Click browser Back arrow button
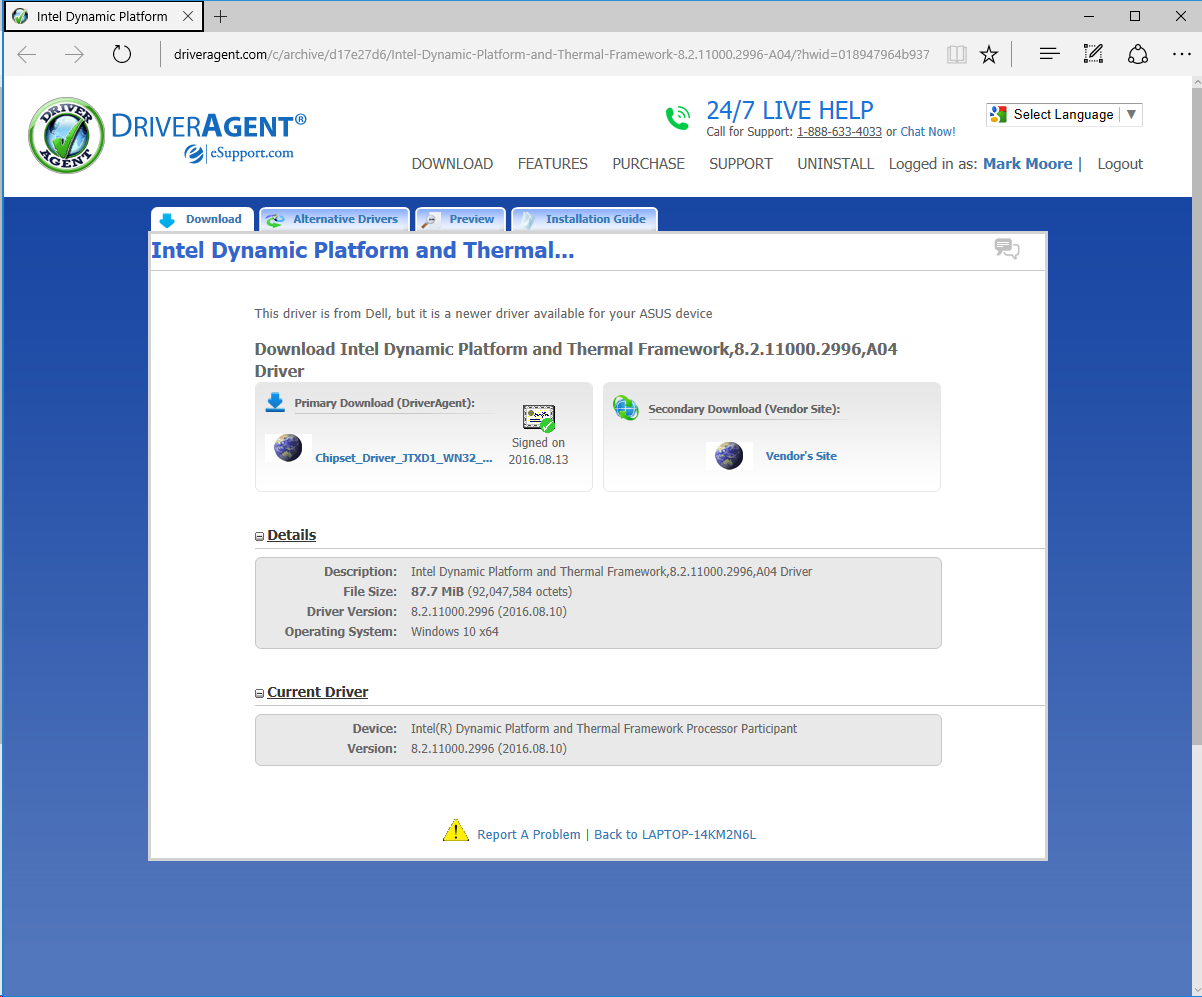The image size is (1202, 997). tap(27, 54)
